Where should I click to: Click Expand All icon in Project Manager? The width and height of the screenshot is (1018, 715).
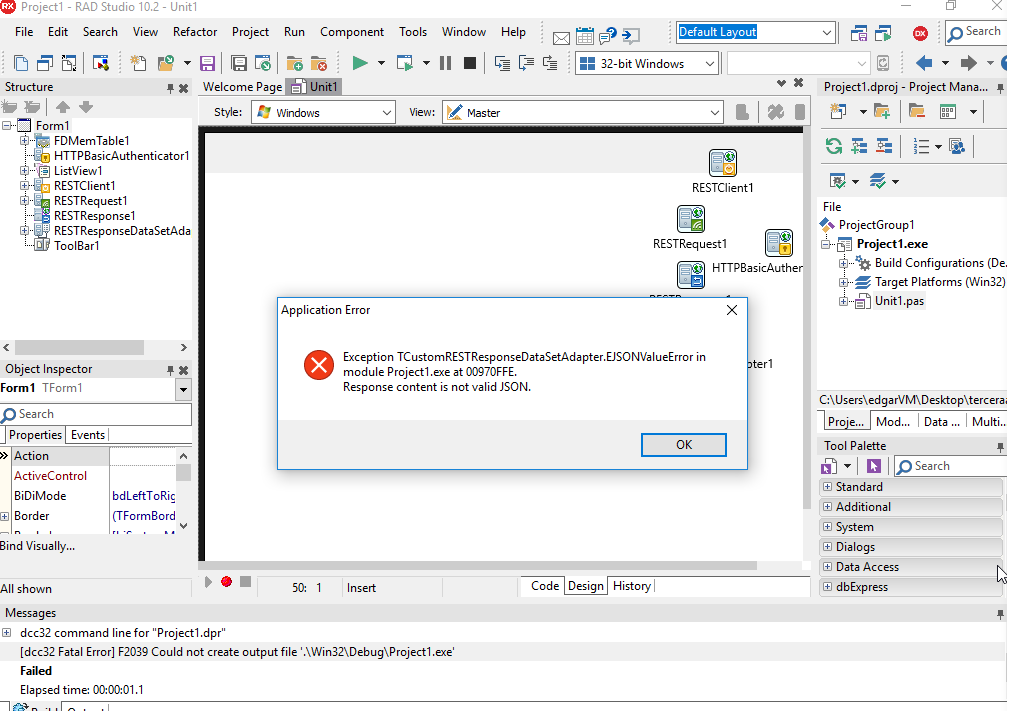(x=859, y=146)
